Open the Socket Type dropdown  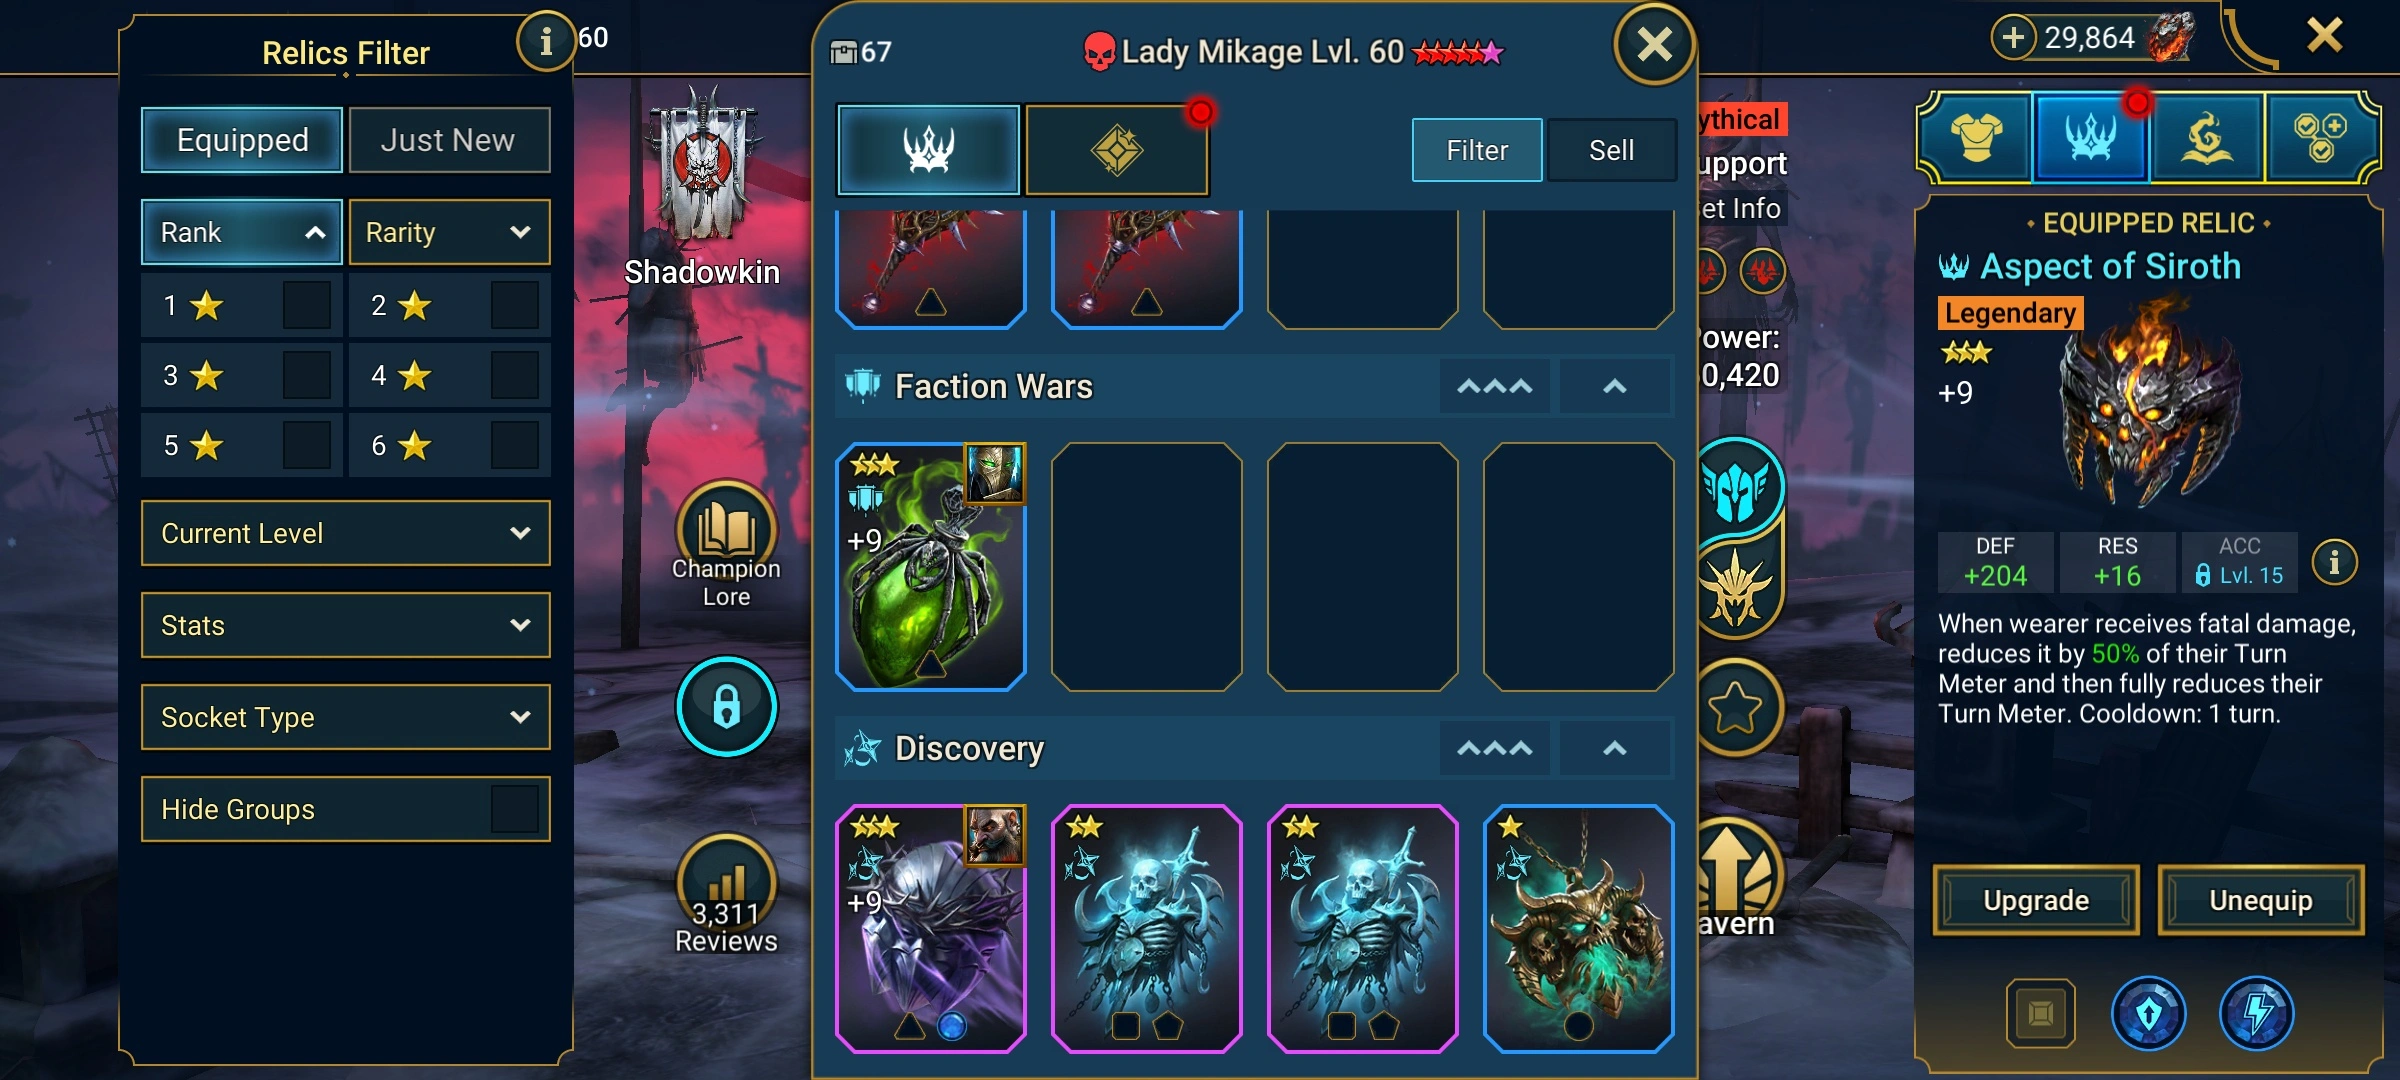[x=346, y=717]
